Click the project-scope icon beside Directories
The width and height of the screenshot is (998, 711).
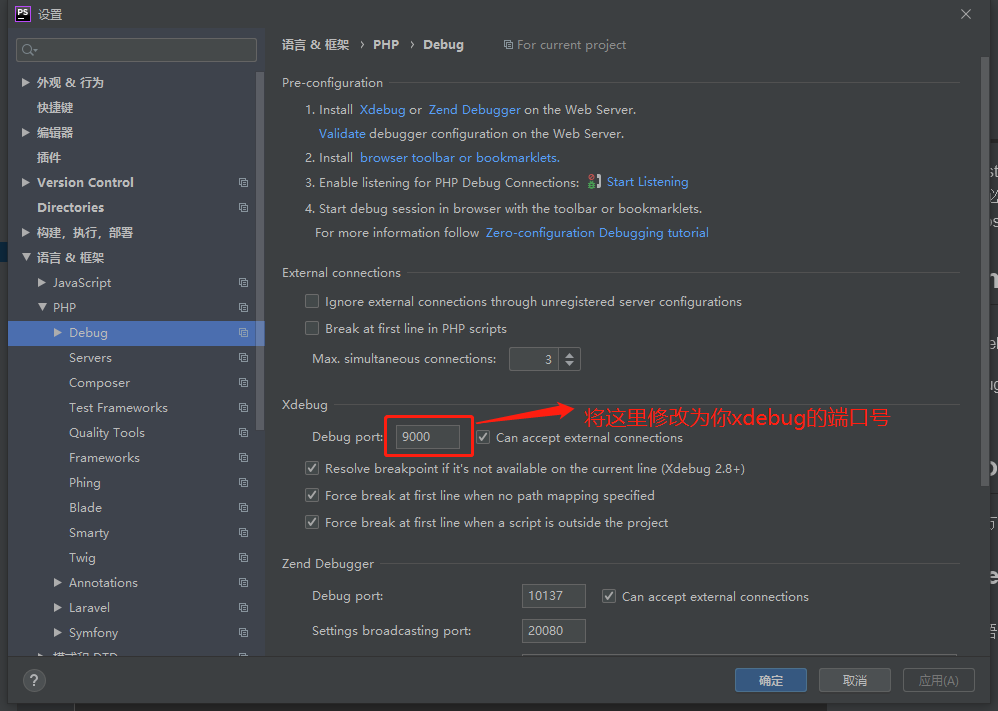[243, 208]
